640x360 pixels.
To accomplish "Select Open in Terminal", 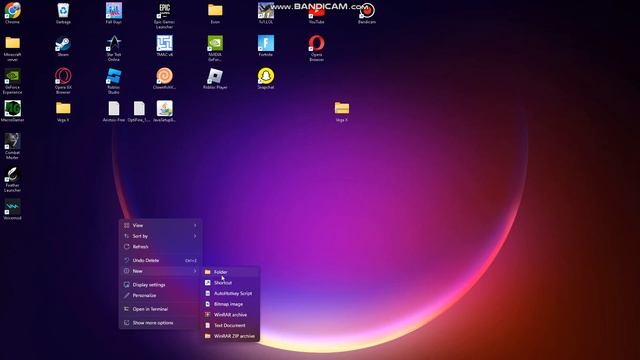I will (x=160, y=309).
